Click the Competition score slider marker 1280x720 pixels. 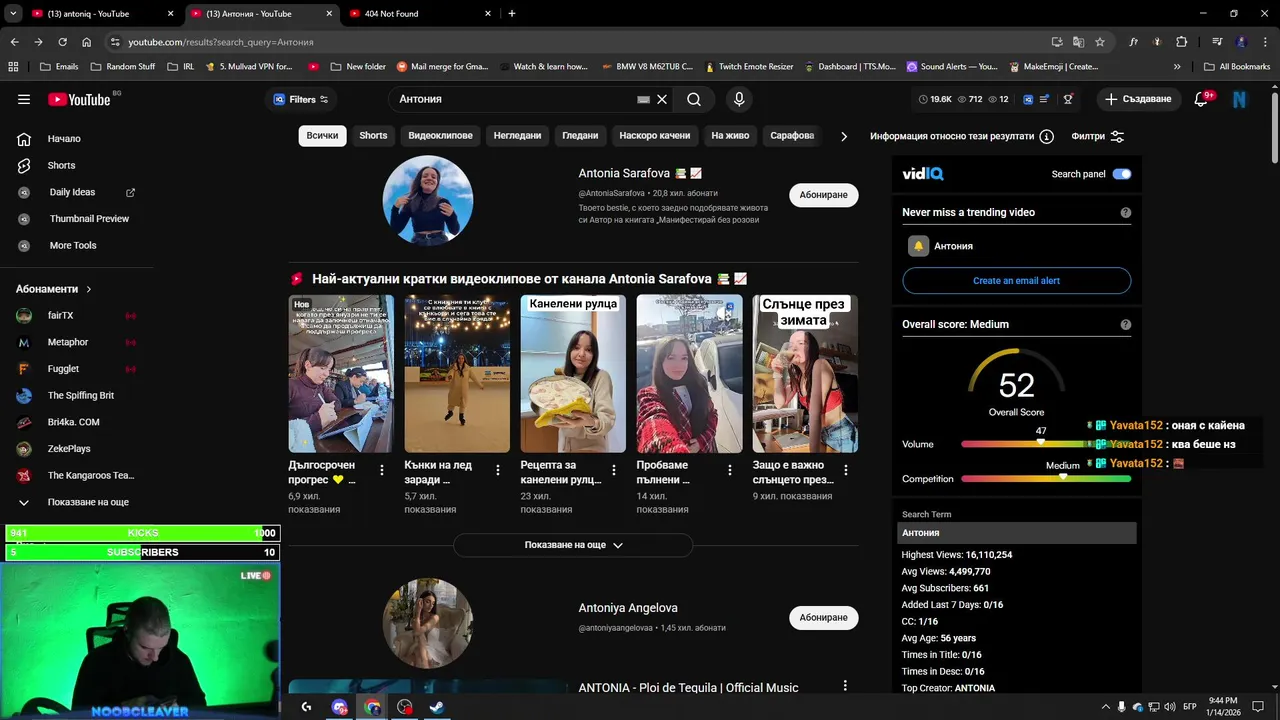(1063, 478)
